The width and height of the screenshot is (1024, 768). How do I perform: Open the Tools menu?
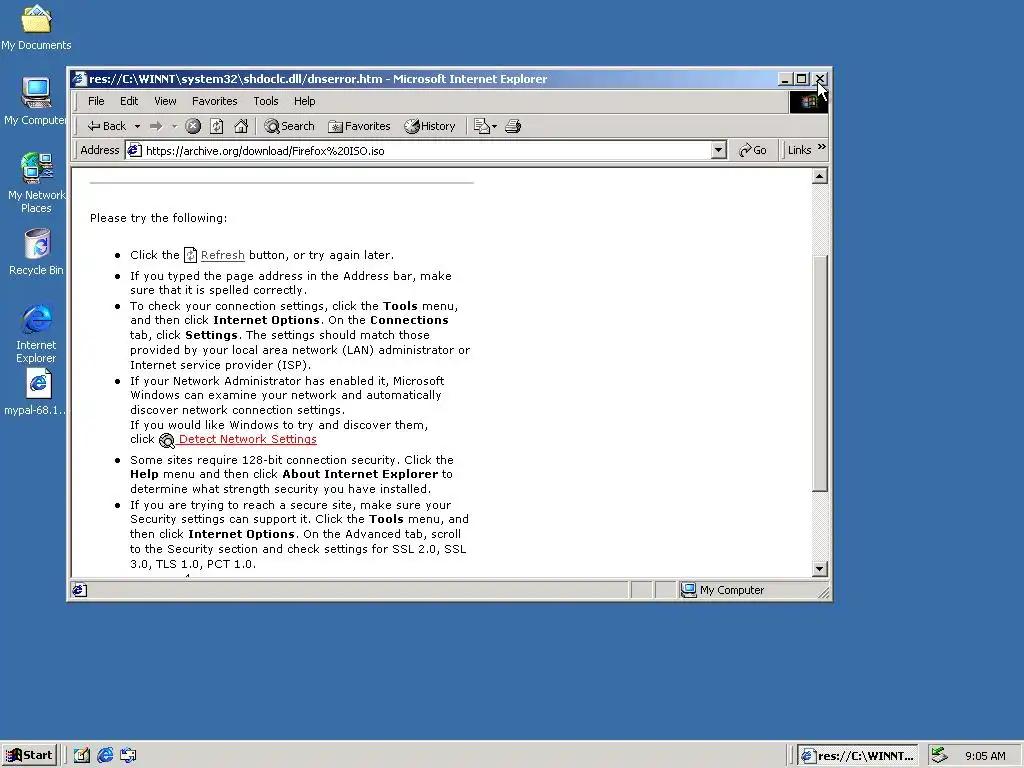point(266,101)
